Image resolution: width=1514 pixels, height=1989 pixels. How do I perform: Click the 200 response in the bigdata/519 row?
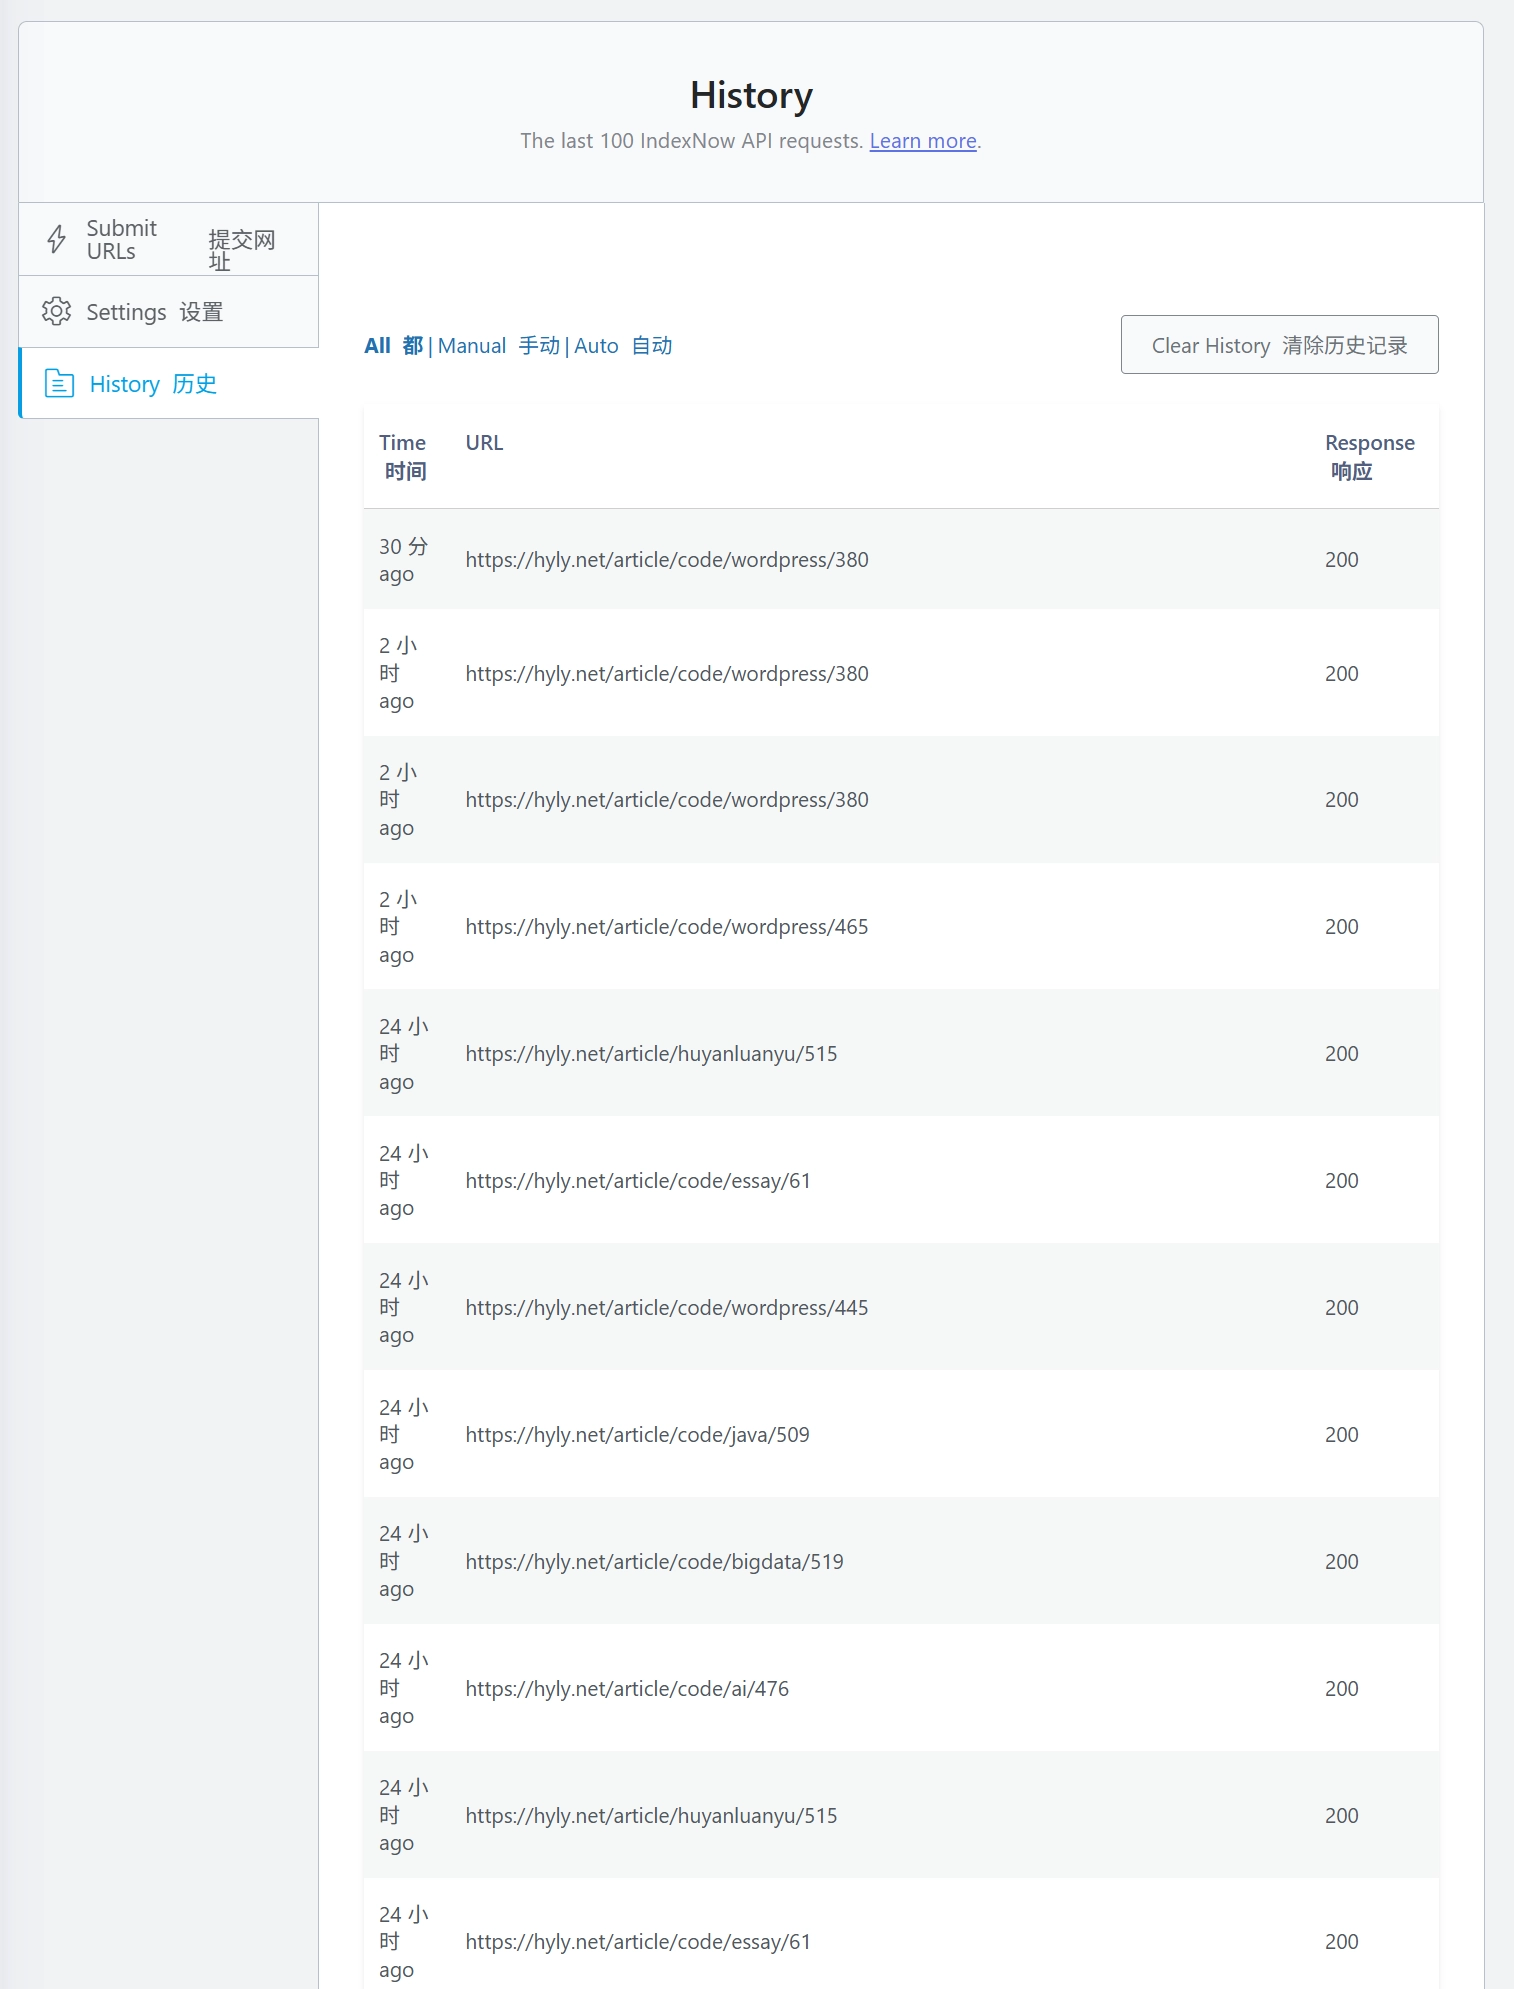point(1341,1562)
